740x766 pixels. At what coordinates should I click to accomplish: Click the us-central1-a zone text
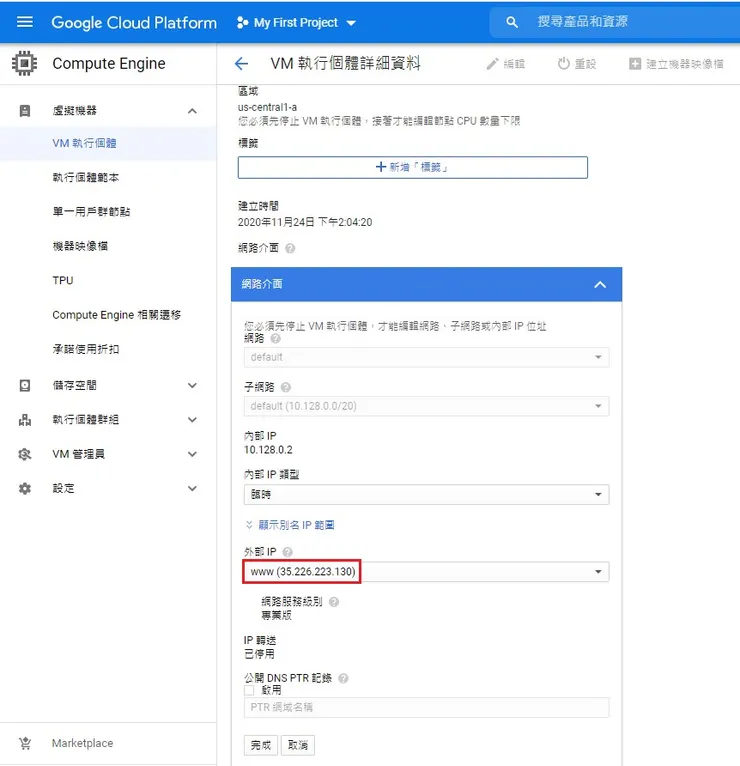(x=267, y=107)
